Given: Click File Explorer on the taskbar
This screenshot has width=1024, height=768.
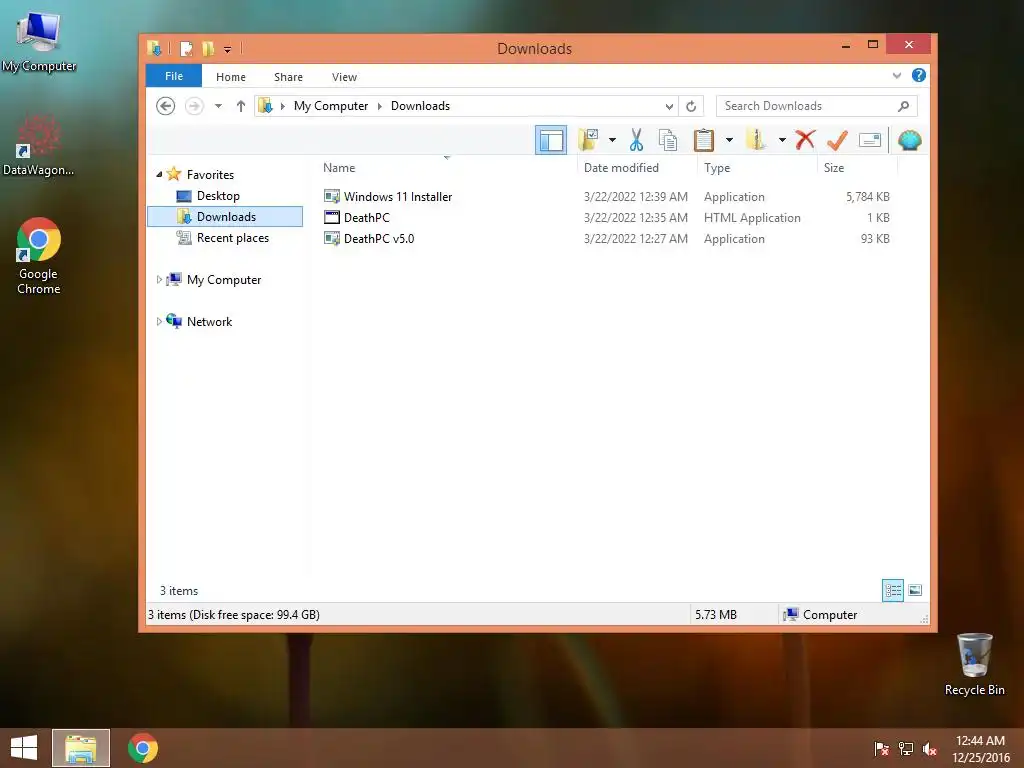Looking at the screenshot, I should click(81, 748).
